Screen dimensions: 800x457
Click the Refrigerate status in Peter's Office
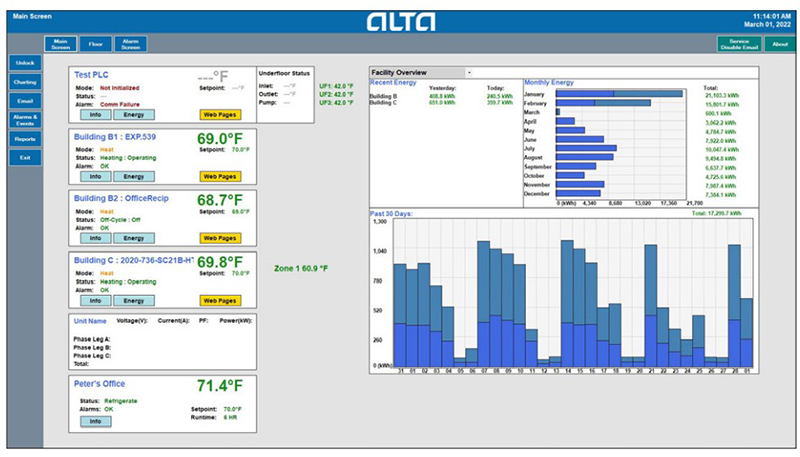120,401
